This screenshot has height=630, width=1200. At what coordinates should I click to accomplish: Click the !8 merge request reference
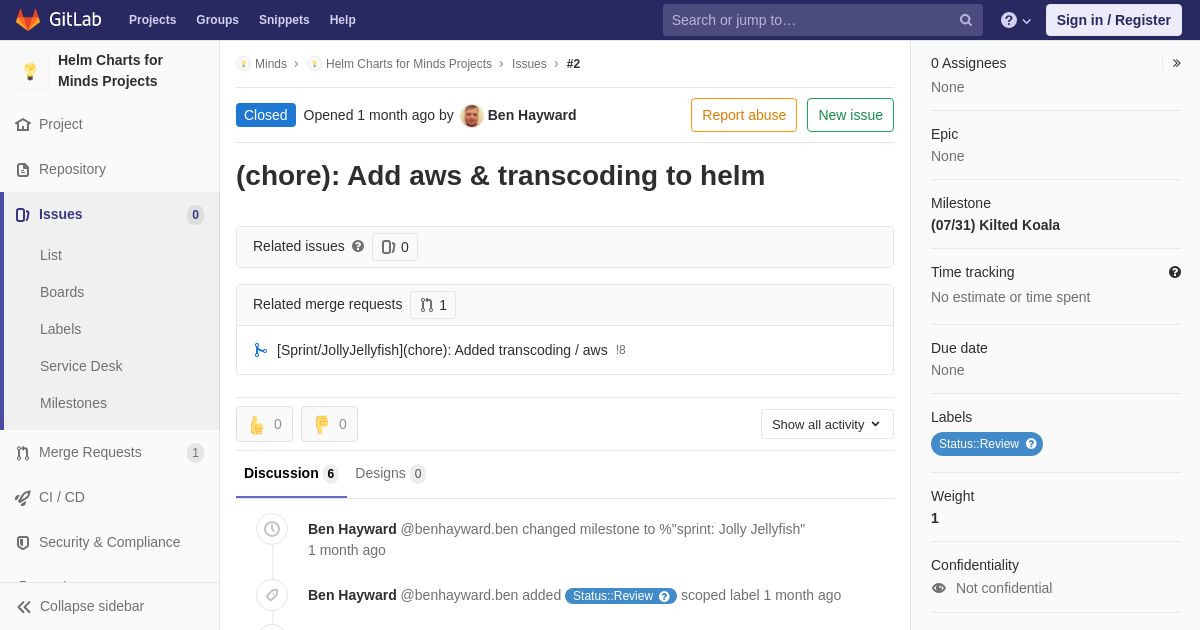[621, 350]
